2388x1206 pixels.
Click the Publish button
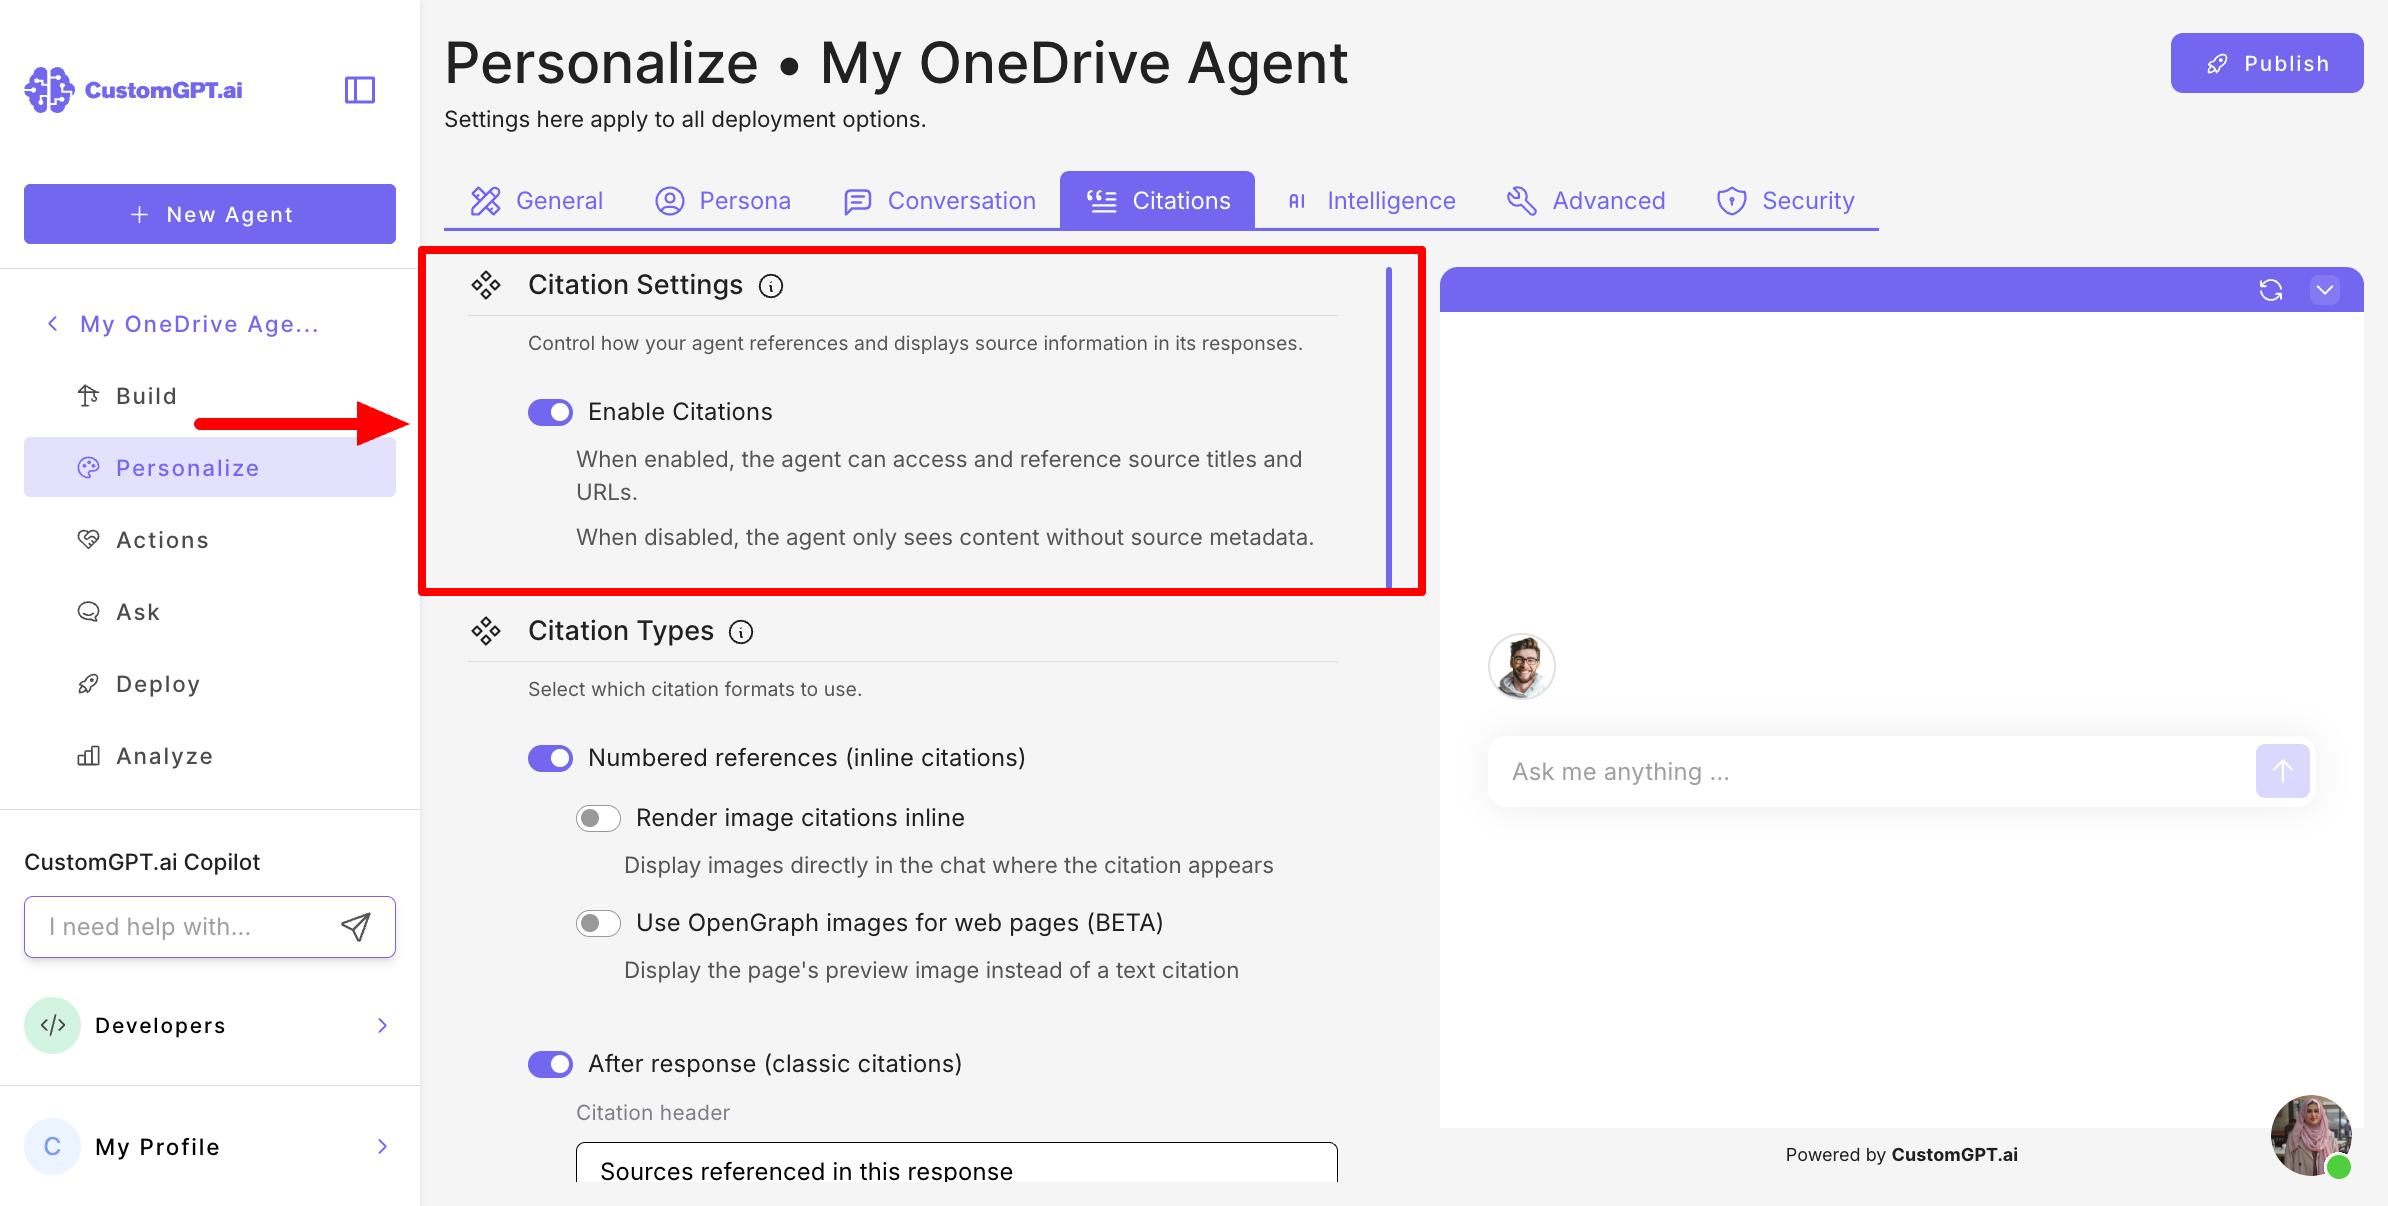[2266, 63]
